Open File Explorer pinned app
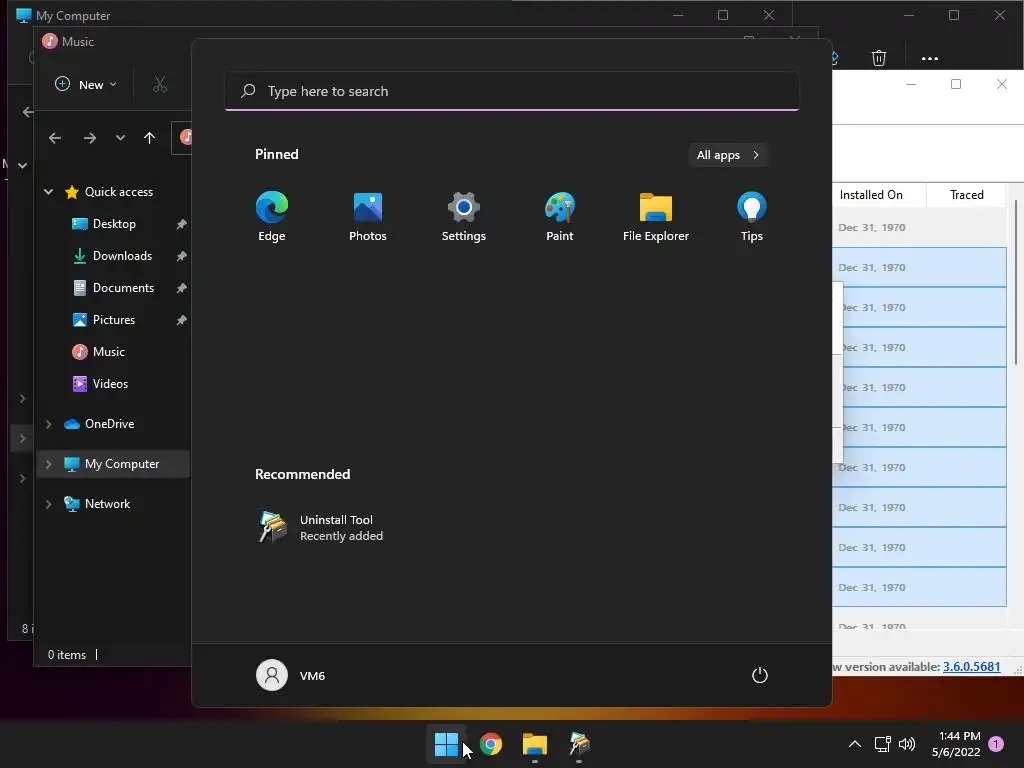This screenshot has height=768, width=1024. point(656,216)
